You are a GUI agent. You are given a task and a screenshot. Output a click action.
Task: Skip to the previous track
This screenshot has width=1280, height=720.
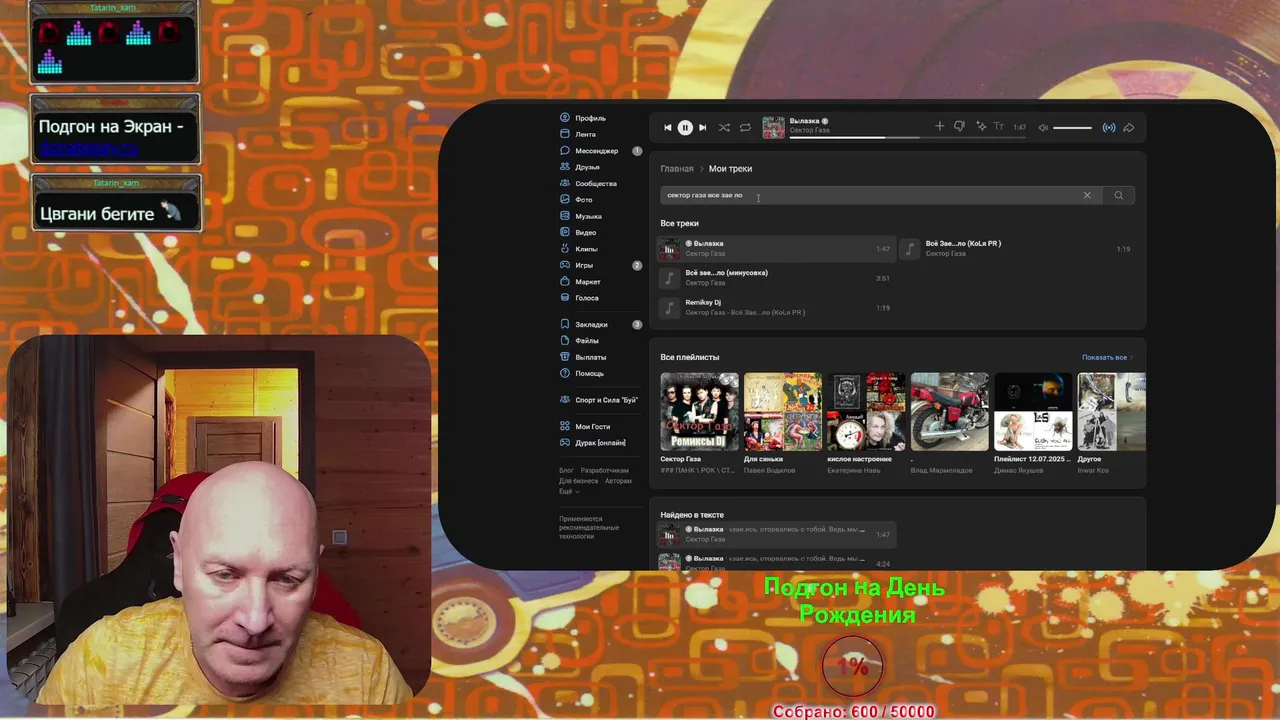coord(668,127)
